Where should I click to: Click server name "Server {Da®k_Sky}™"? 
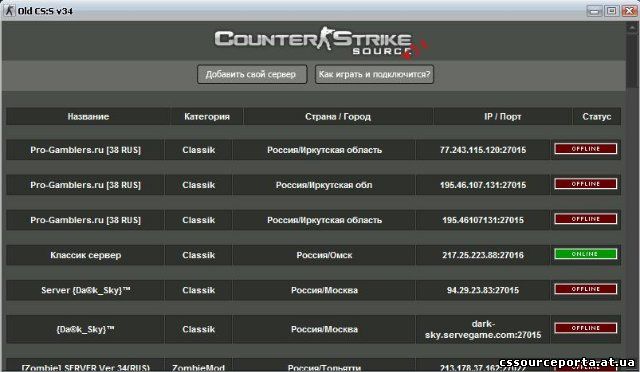point(86,290)
